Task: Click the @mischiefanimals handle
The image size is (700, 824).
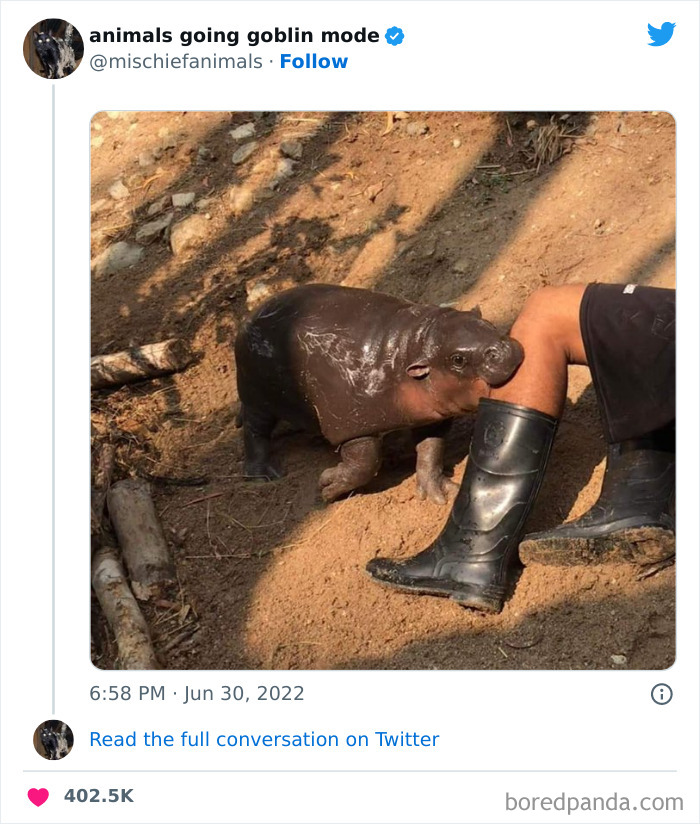Action: tap(173, 62)
